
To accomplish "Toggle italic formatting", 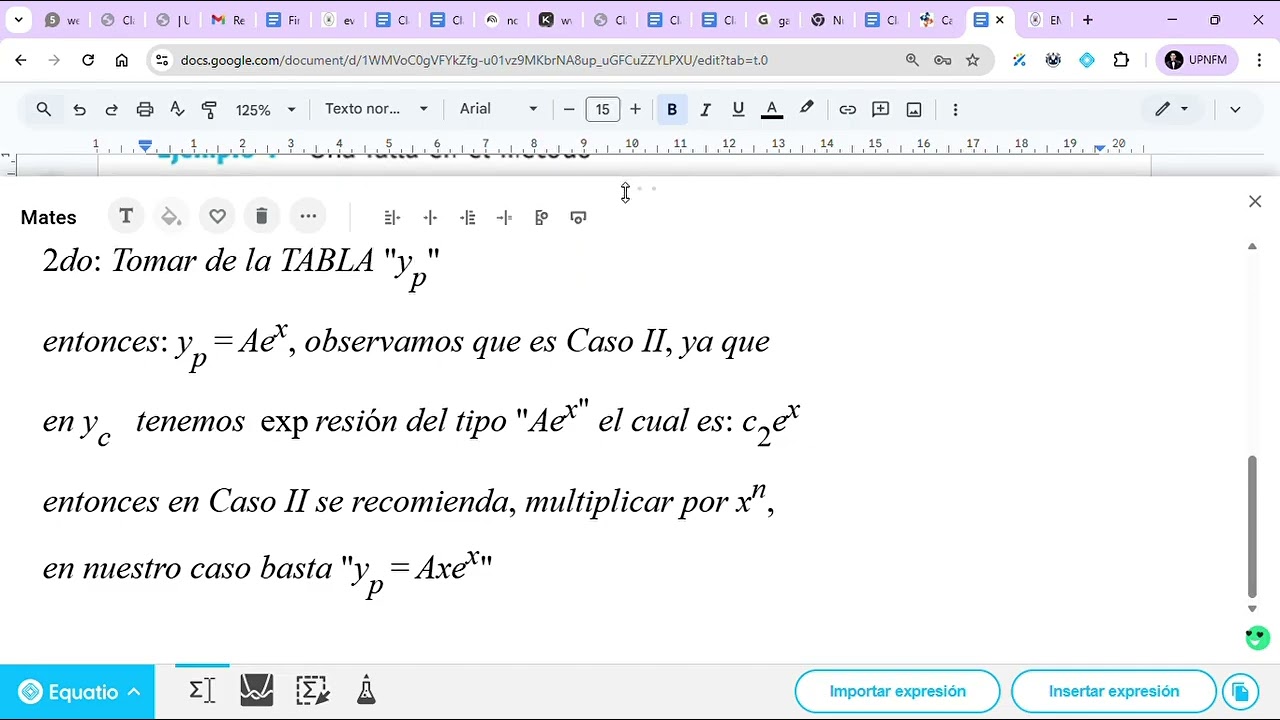I will pos(705,109).
